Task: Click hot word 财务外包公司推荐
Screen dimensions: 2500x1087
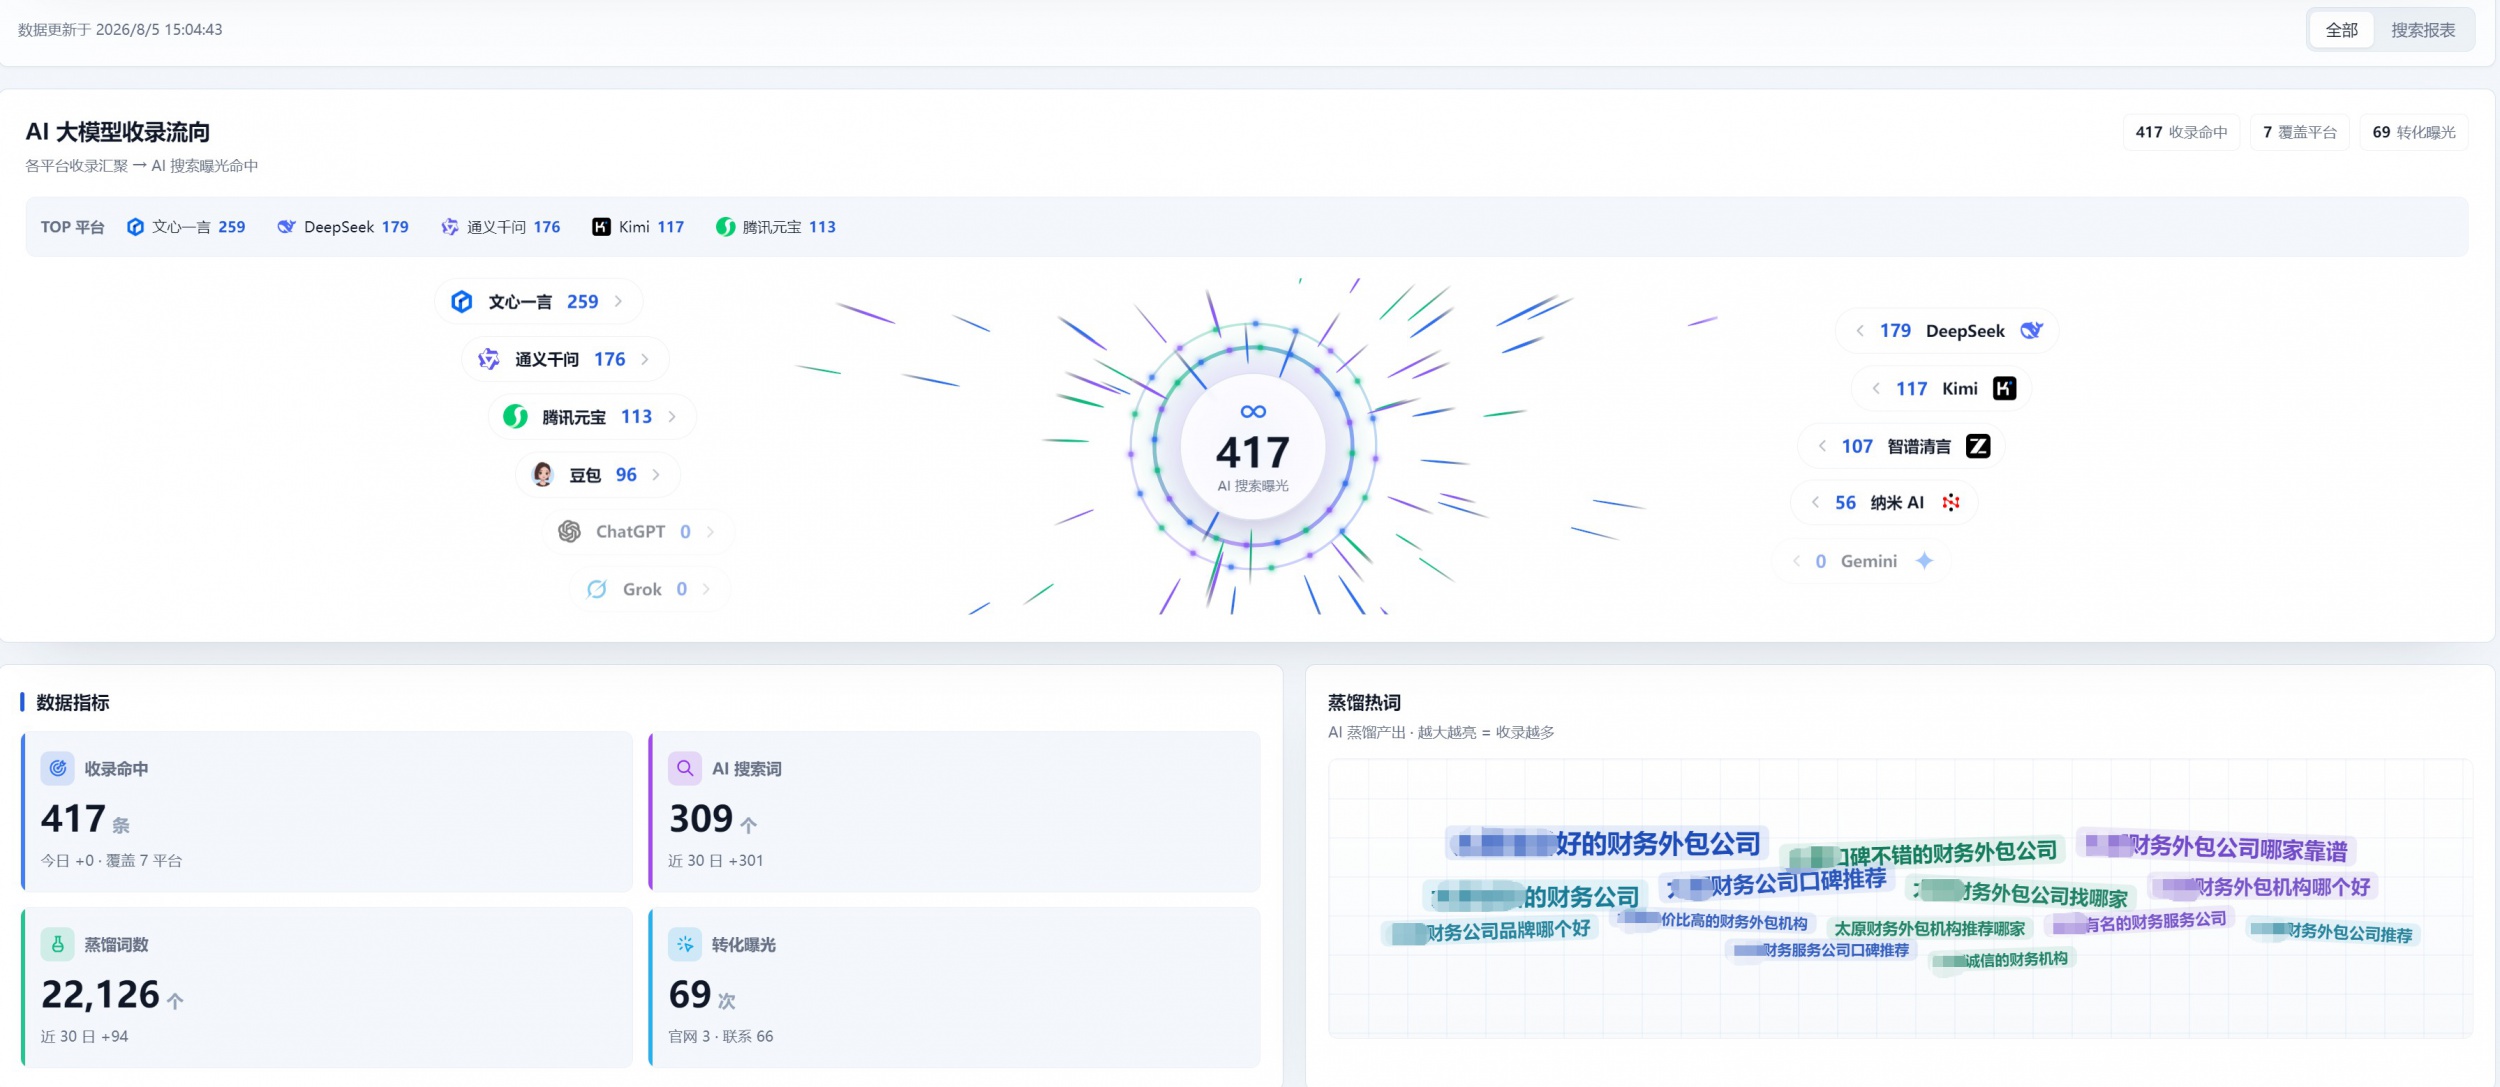Action: (2332, 932)
